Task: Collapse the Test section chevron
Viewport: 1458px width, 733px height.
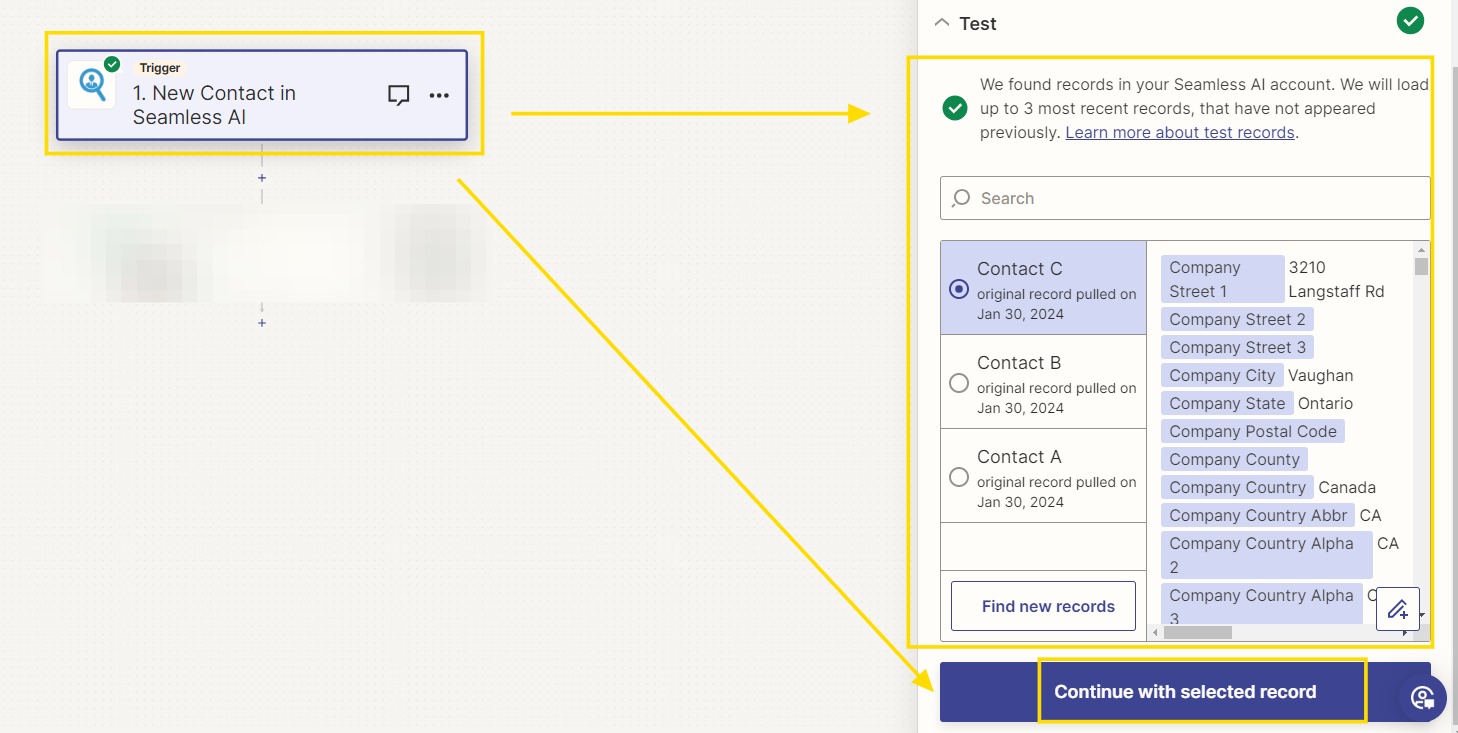Action: click(x=941, y=23)
